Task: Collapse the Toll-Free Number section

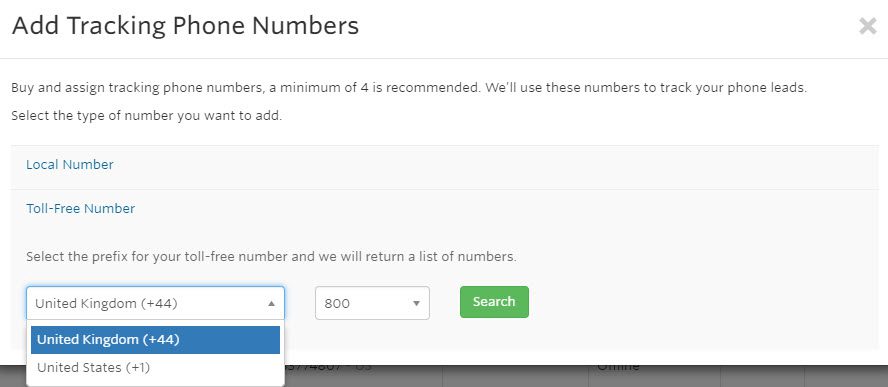Action: [x=80, y=209]
